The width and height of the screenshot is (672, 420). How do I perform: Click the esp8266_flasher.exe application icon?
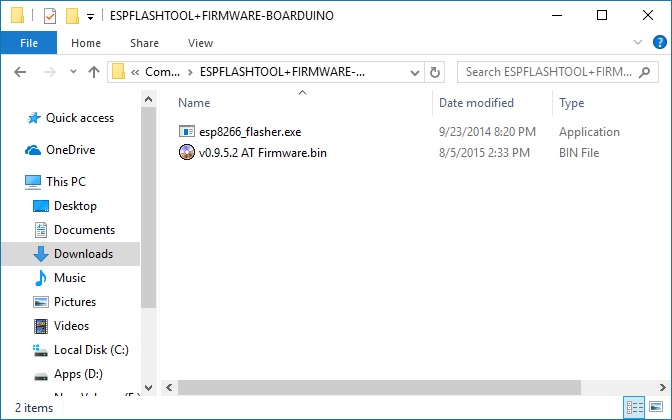pos(186,131)
